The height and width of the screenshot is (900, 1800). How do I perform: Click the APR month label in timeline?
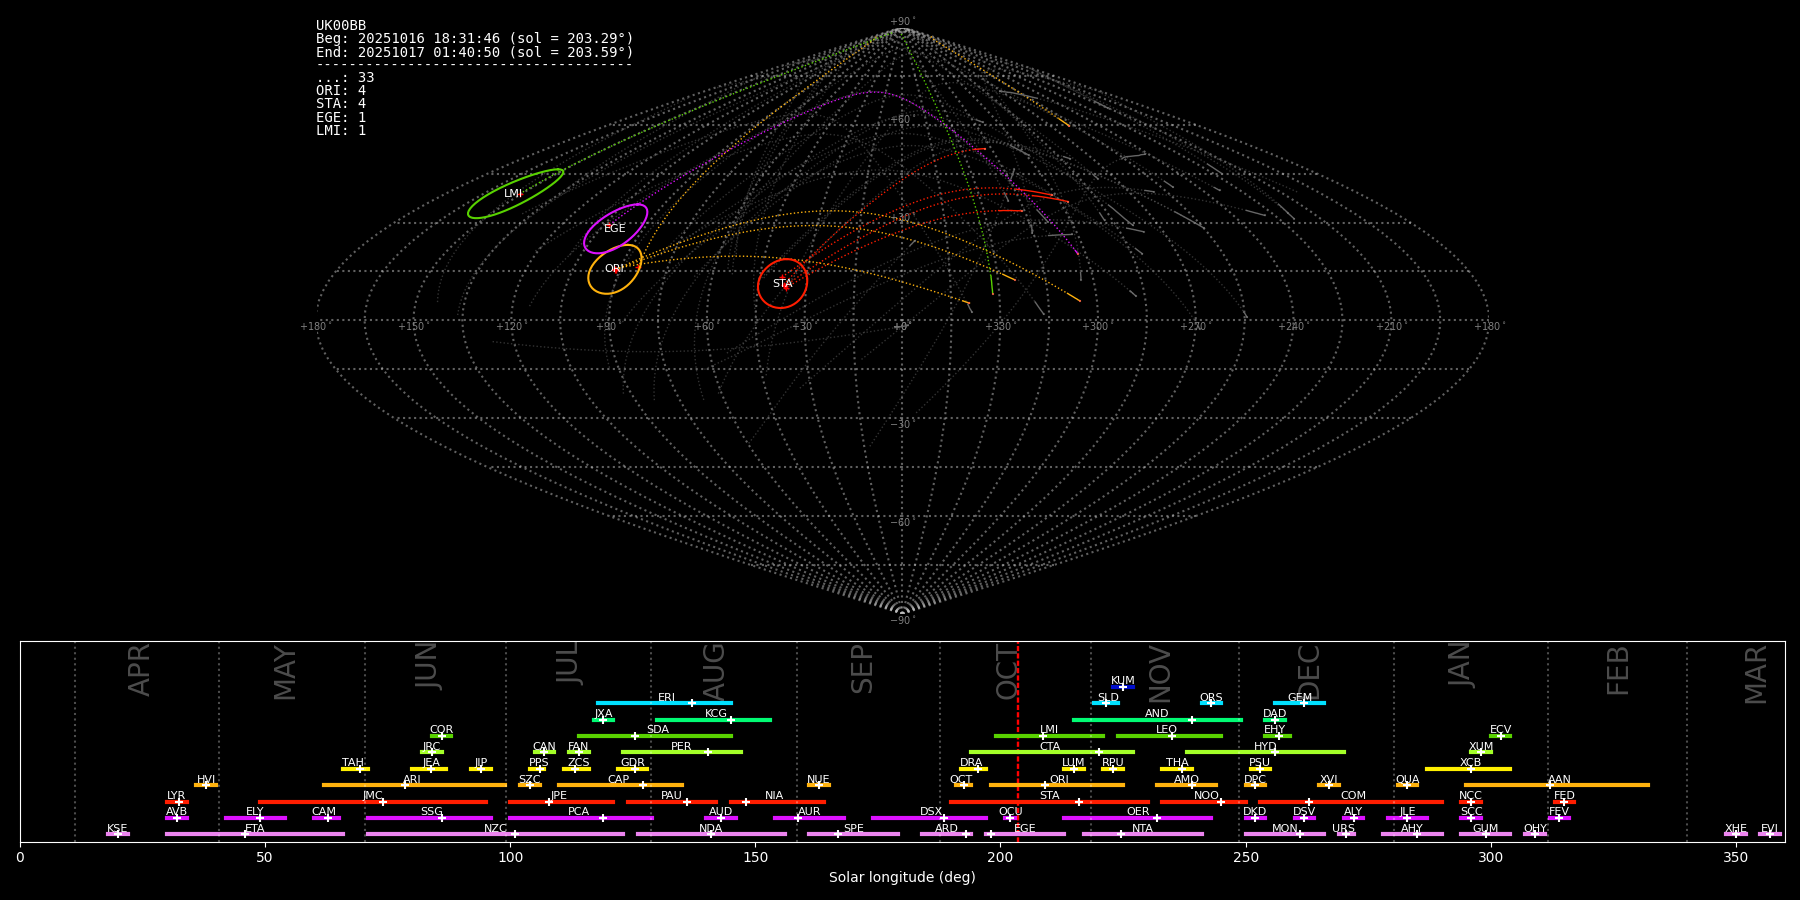[140, 670]
